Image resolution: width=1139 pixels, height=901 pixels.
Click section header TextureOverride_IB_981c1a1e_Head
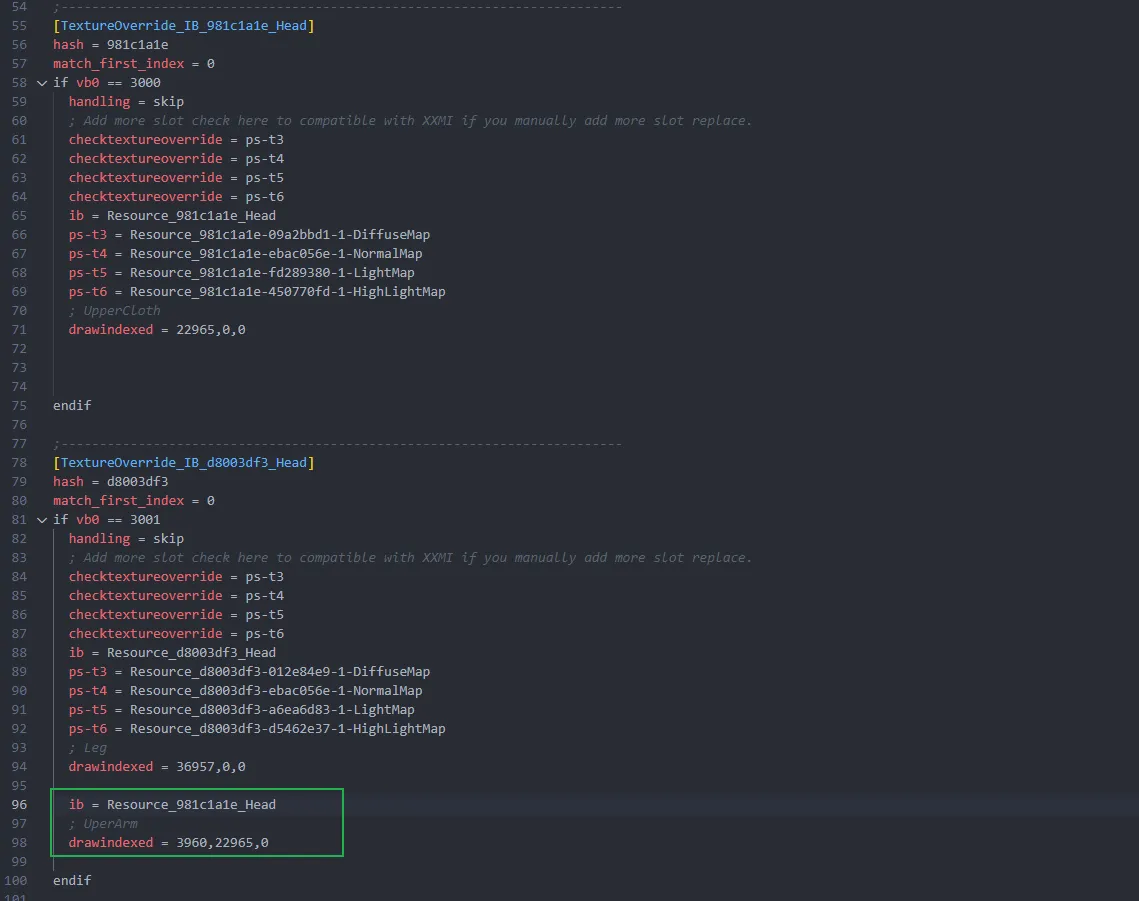184,25
